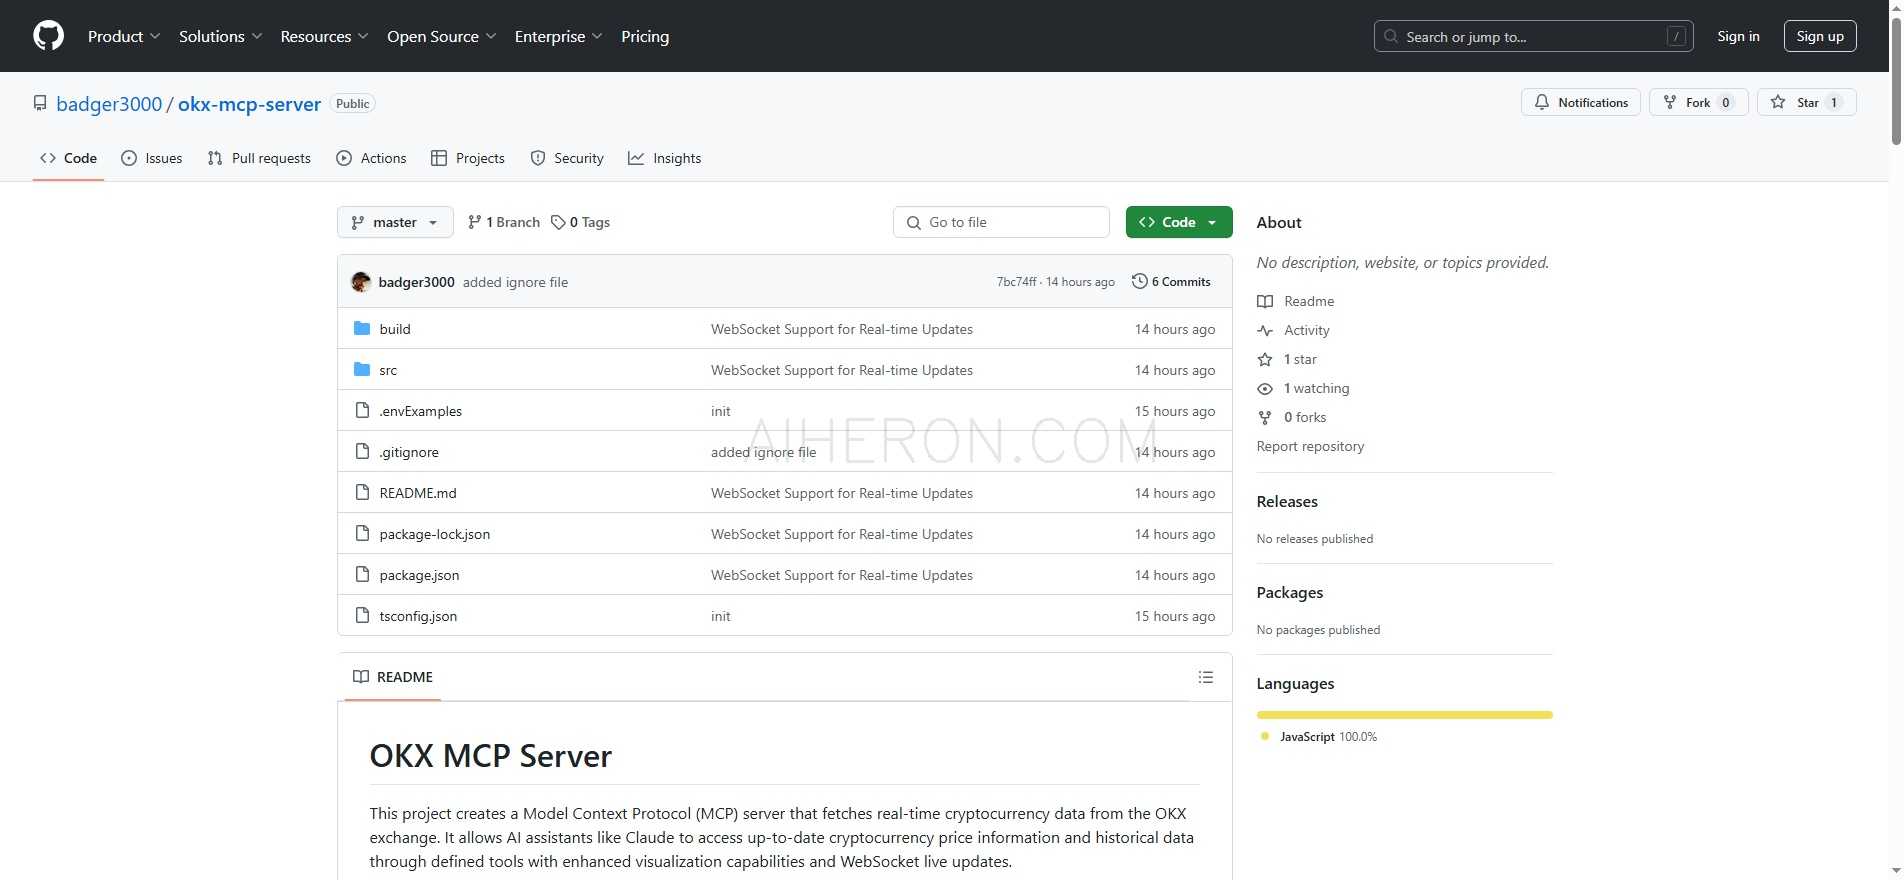Open the GitHub home logo
Screen dimensions: 1904x880
coord(48,36)
